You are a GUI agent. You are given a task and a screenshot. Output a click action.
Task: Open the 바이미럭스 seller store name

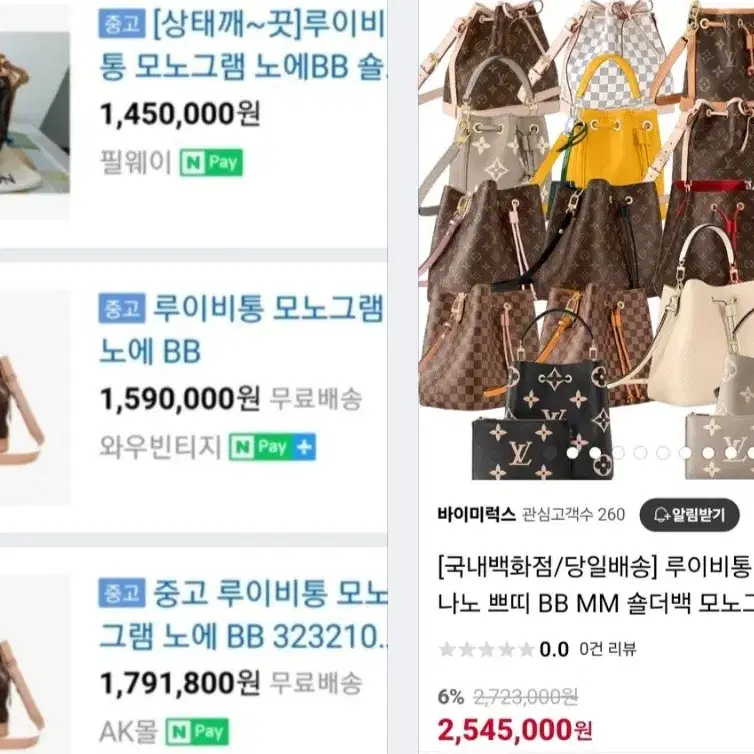pyautogui.click(x=477, y=515)
